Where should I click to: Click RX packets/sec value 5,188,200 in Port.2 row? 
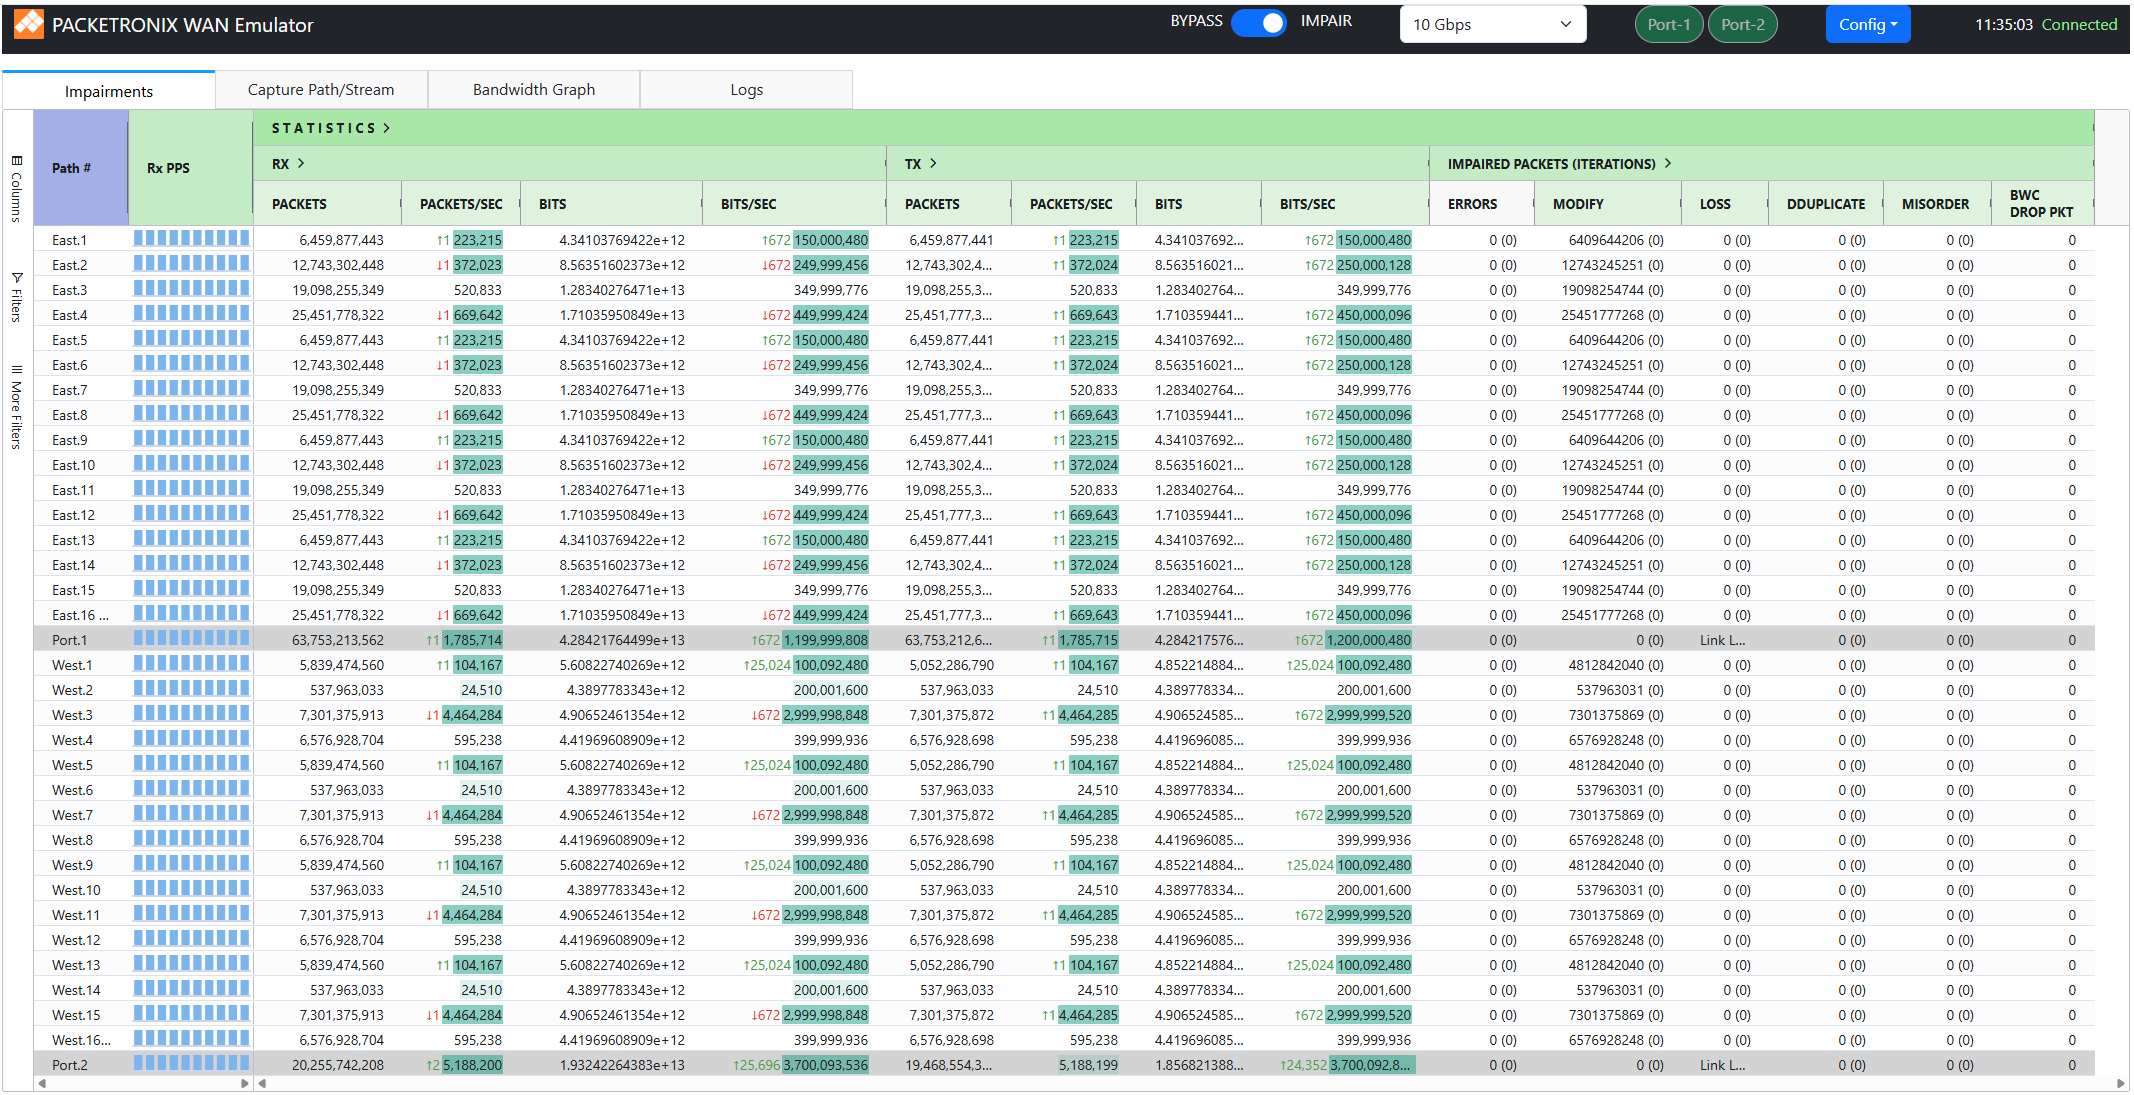pyautogui.click(x=472, y=1065)
